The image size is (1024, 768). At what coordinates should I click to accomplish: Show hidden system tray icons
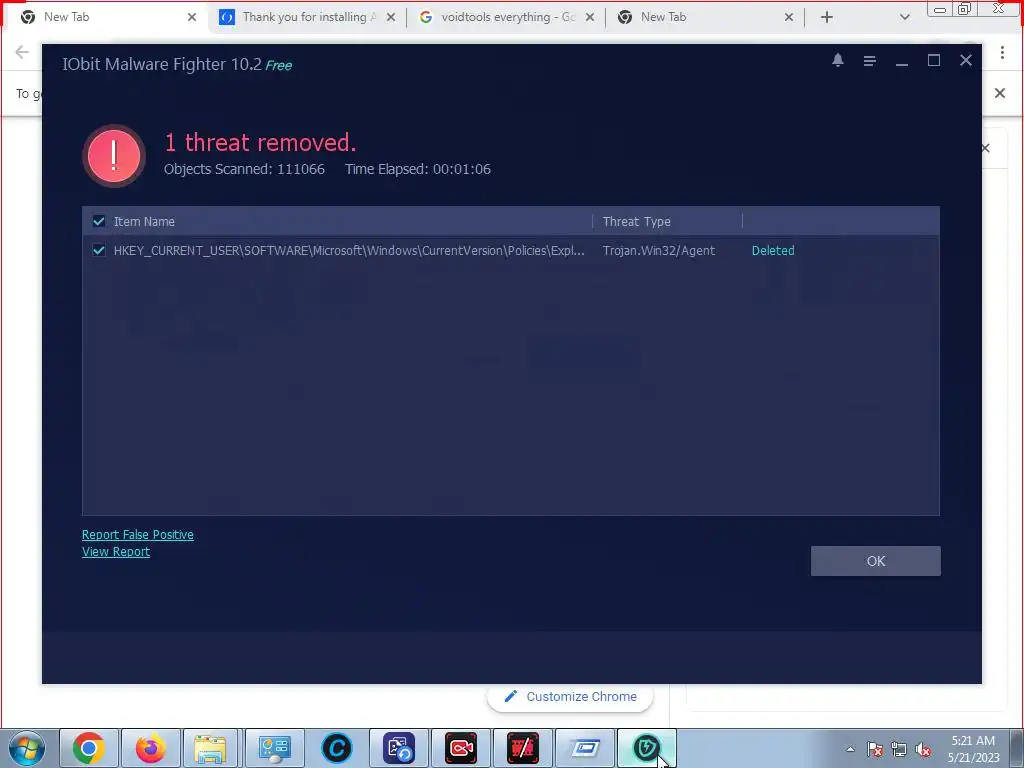tap(850, 749)
